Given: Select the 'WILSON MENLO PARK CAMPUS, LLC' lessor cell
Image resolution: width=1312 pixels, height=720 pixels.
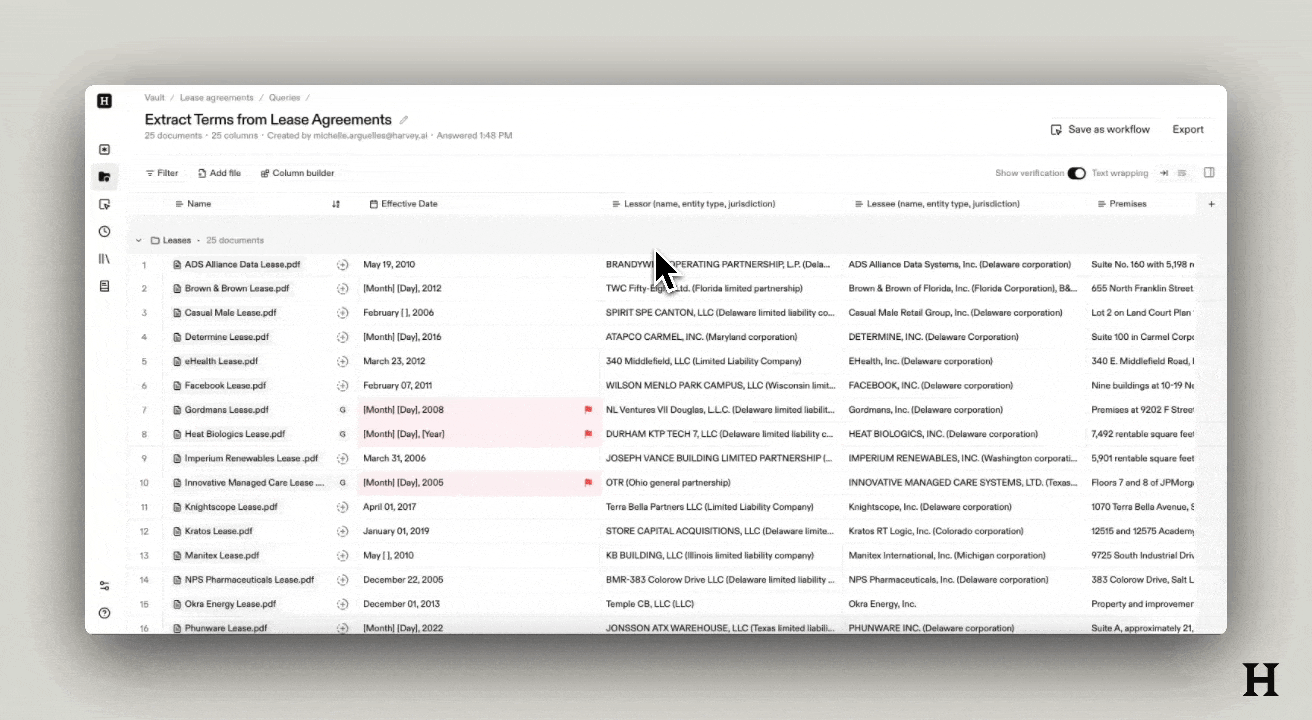Looking at the screenshot, I should tap(721, 386).
